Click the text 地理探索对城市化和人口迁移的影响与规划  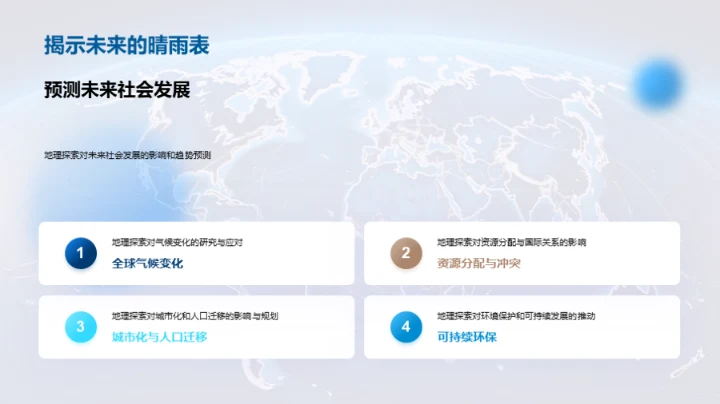195,316
